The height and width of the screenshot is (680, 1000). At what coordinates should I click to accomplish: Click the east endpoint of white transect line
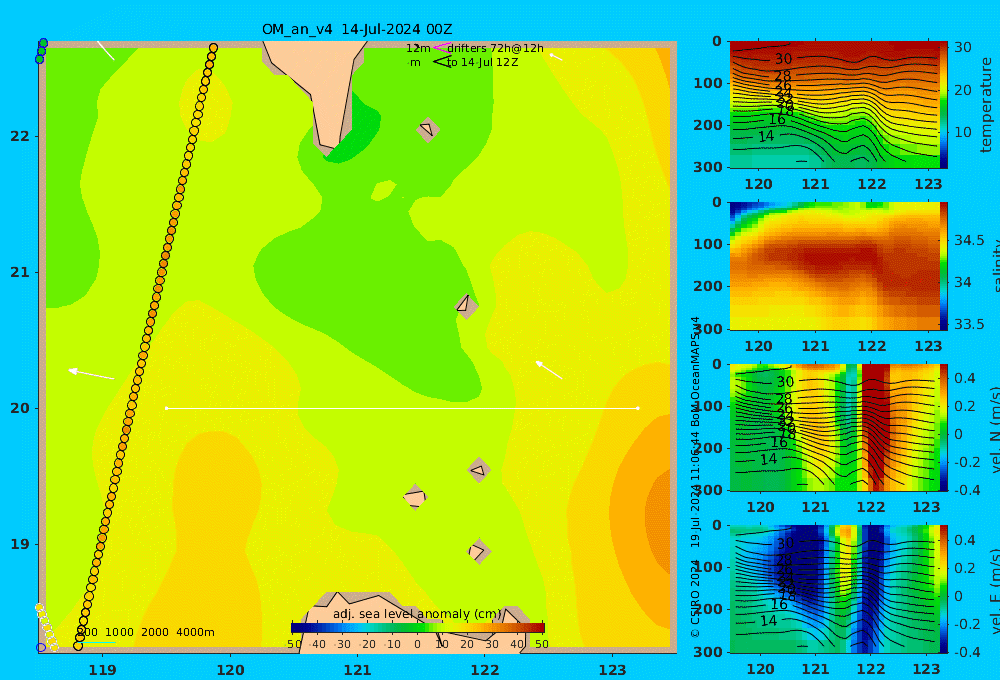tap(638, 408)
